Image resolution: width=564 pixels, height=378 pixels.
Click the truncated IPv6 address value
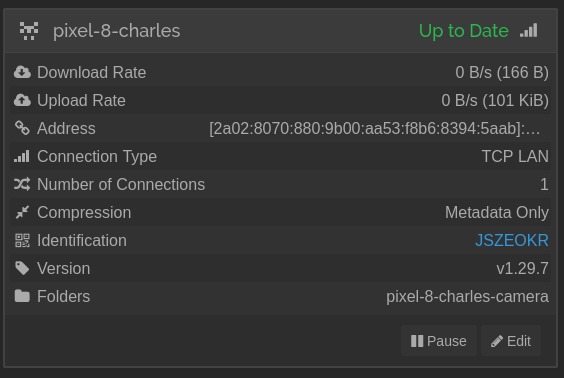(x=375, y=128)
